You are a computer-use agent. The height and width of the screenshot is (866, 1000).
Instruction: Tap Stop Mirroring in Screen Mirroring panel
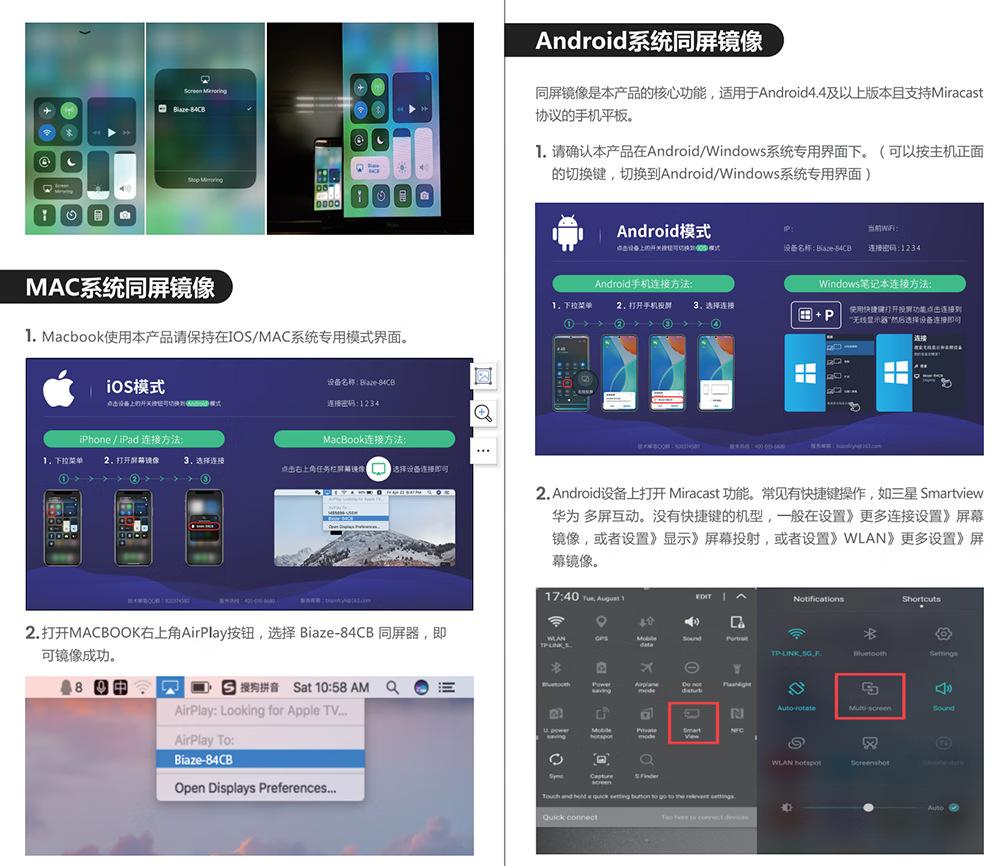point(205,180)
